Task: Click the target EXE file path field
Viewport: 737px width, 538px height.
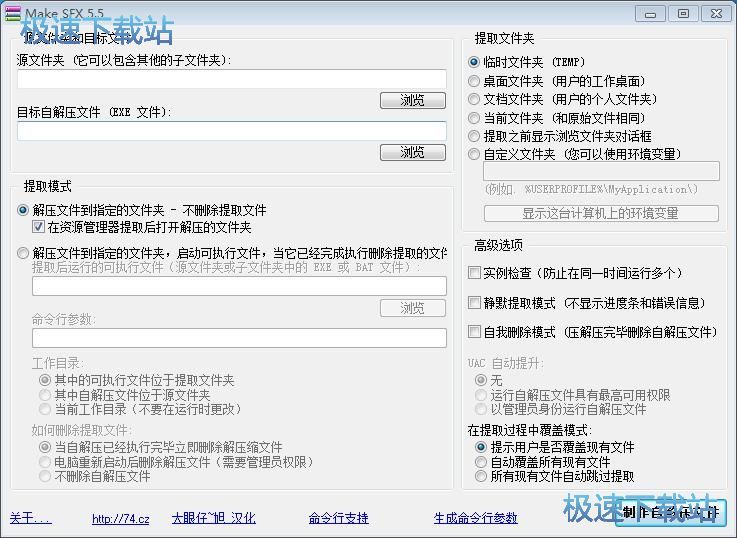Action: (232, 131)
